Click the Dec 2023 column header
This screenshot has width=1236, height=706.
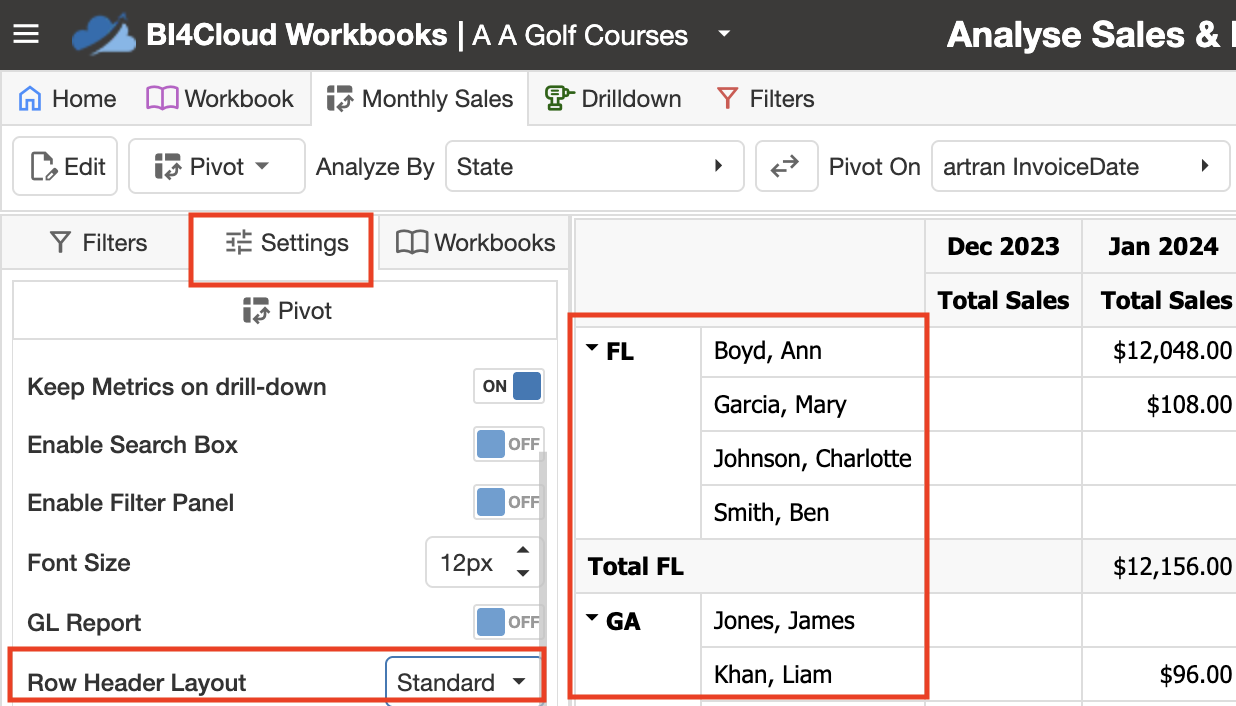(x=1003, y=246)
